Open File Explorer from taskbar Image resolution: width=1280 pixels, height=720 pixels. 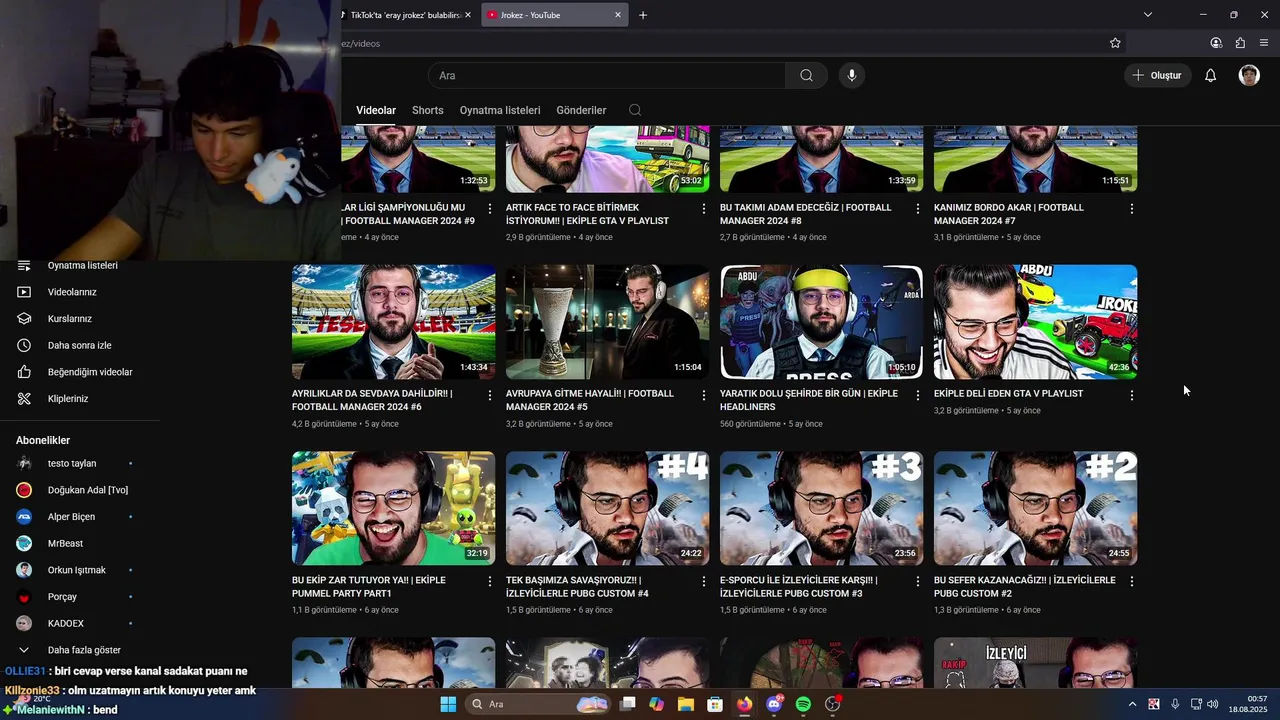685,704
